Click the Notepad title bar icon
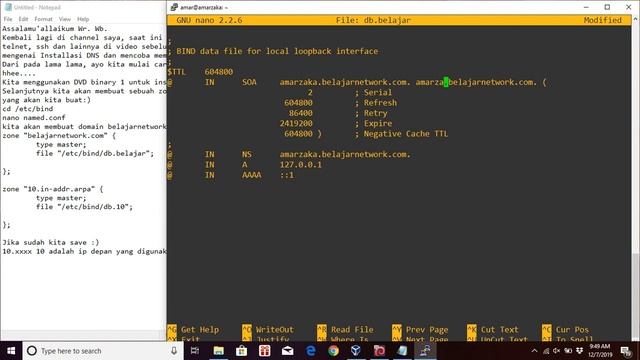The height and width of the screenshot is (360, 640). coord(8,7)
